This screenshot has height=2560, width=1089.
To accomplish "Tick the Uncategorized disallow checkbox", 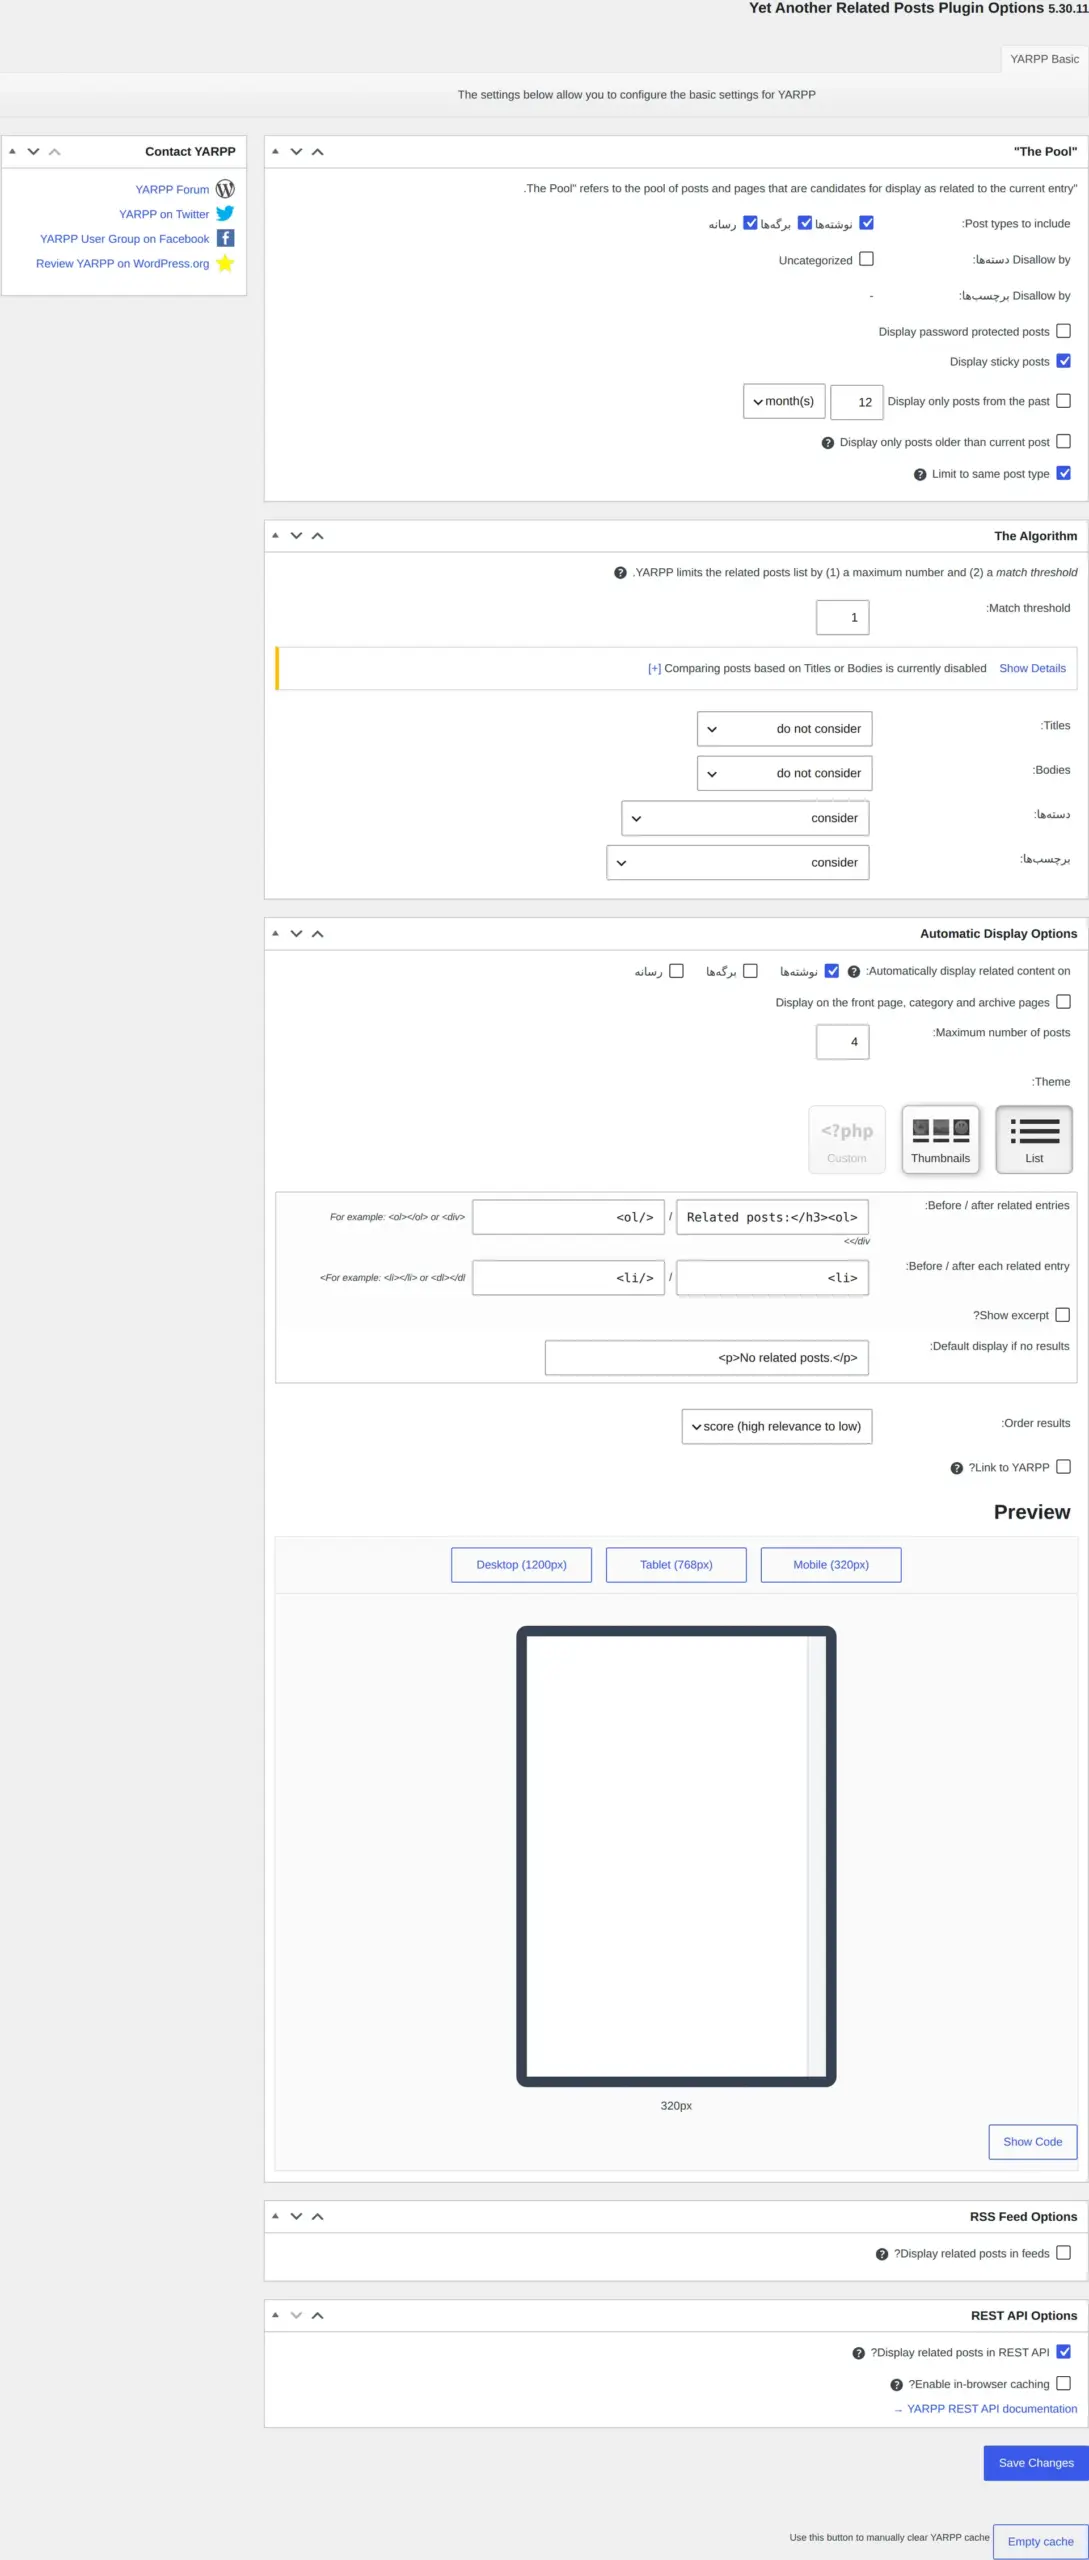I will (x=867, y=259).
